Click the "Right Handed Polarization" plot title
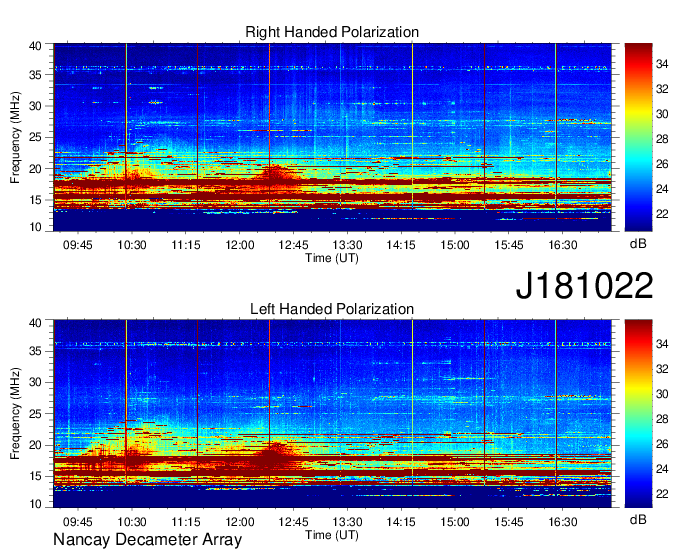 point(332,32)
